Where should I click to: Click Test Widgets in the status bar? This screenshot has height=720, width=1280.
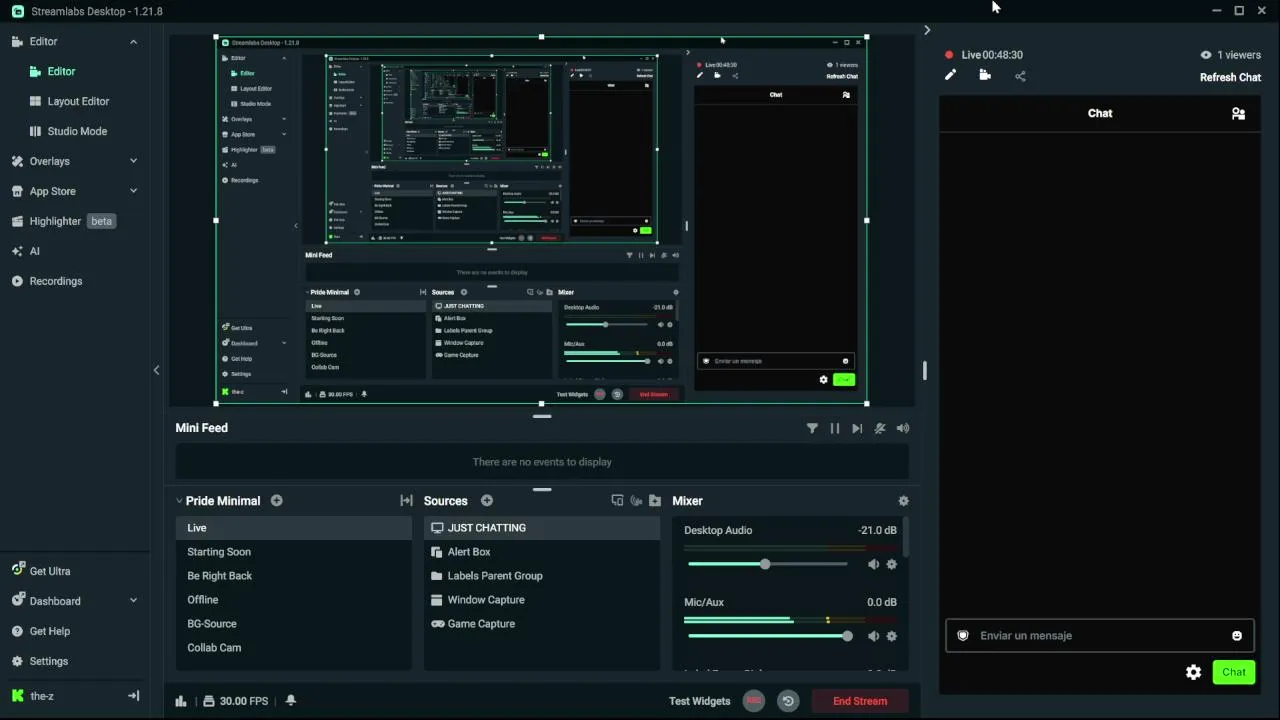pyautogui.click(x=699, y=701)
